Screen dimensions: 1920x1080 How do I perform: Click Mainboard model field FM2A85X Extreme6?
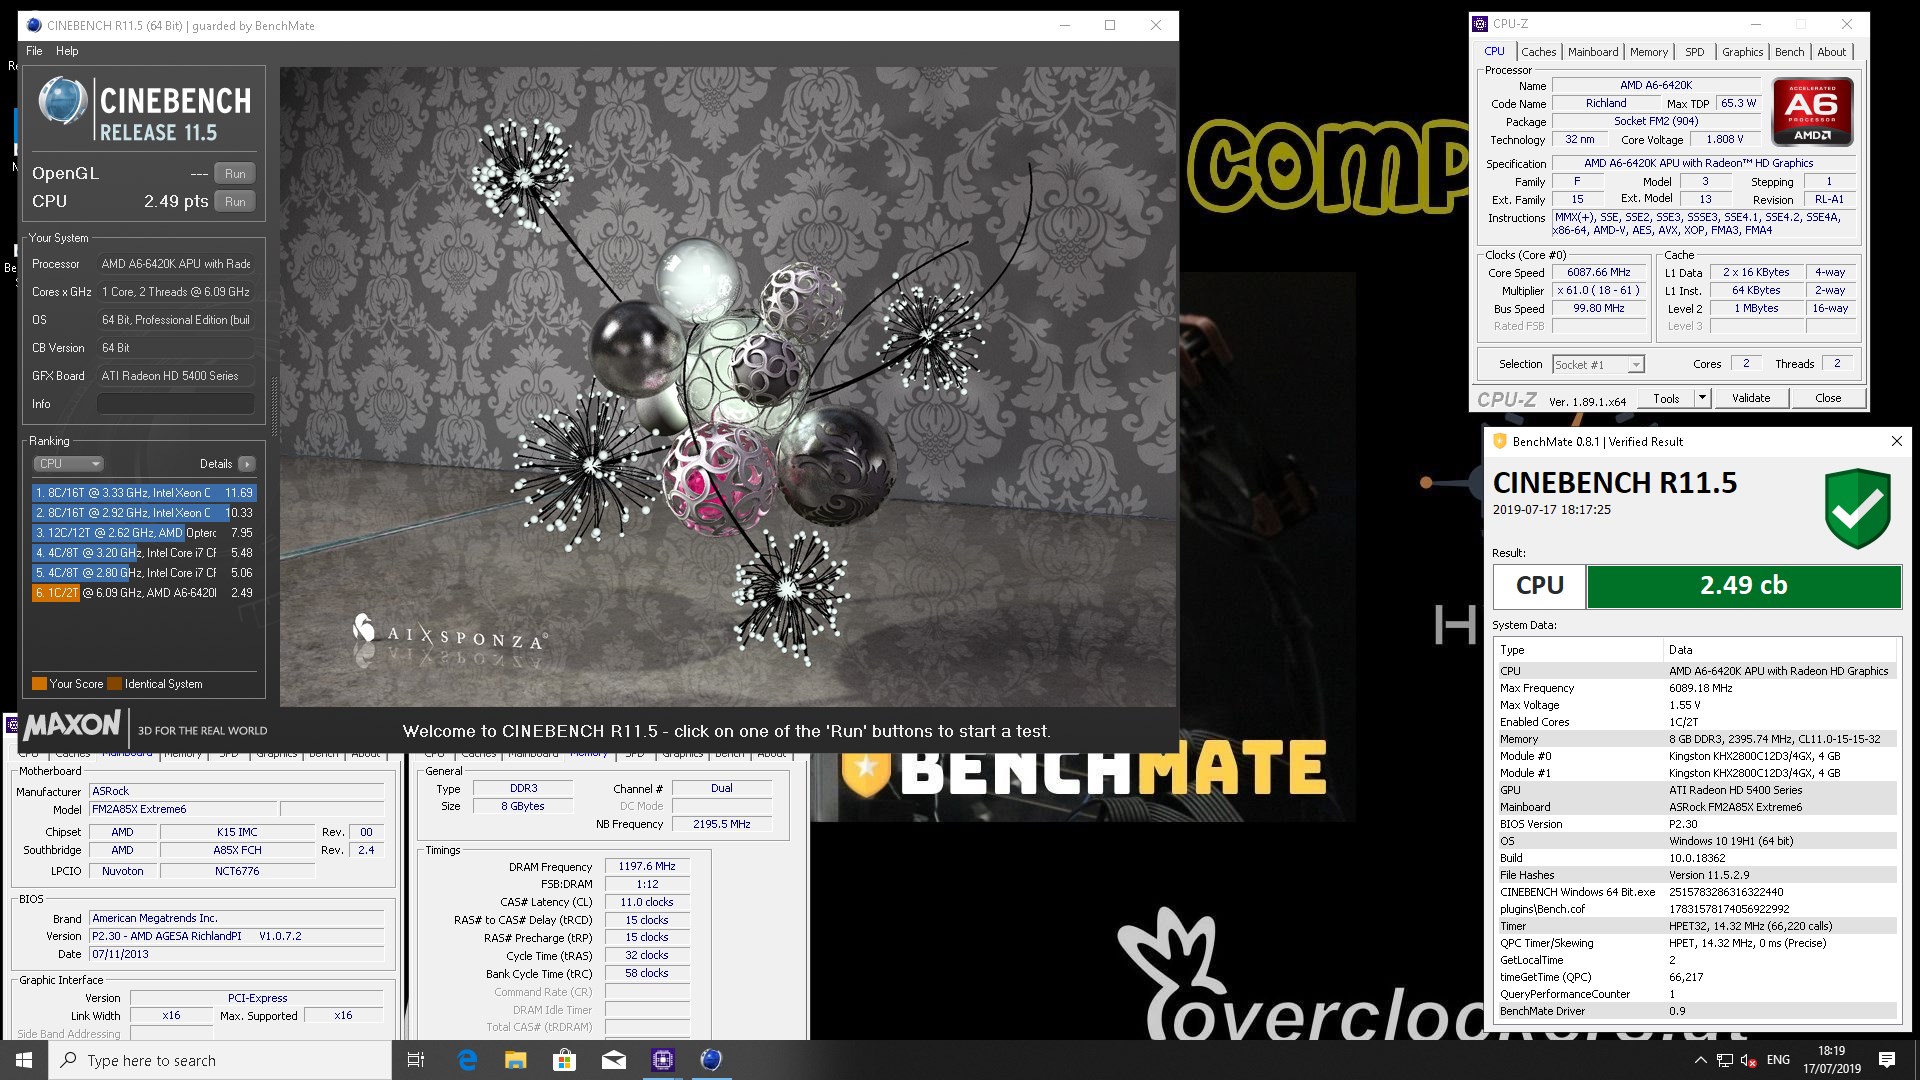coord(183,809)
